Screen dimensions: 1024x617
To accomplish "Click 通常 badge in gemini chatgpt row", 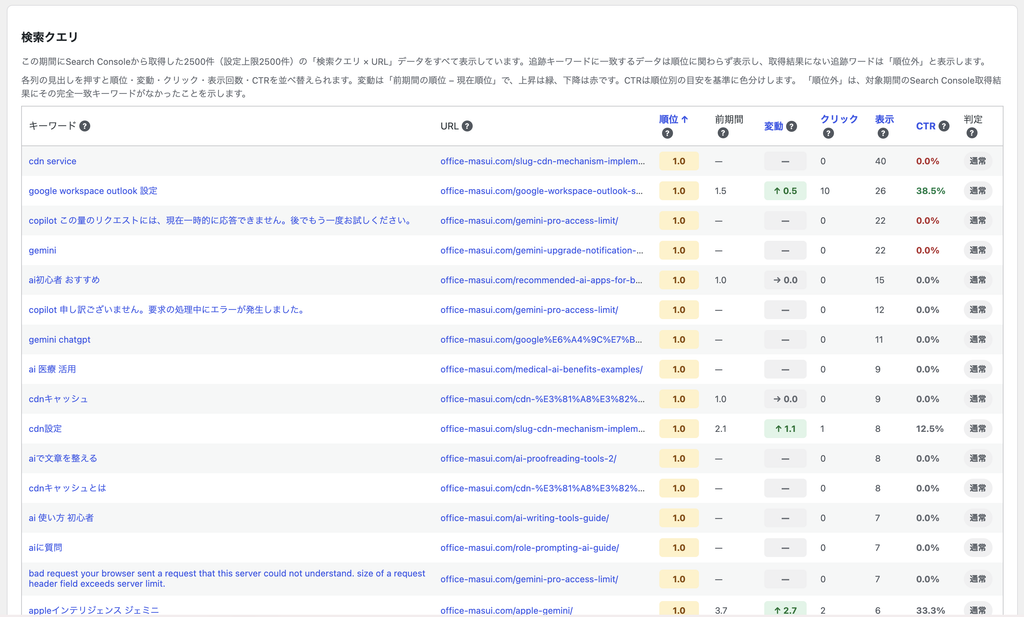I will click(978, 340).
